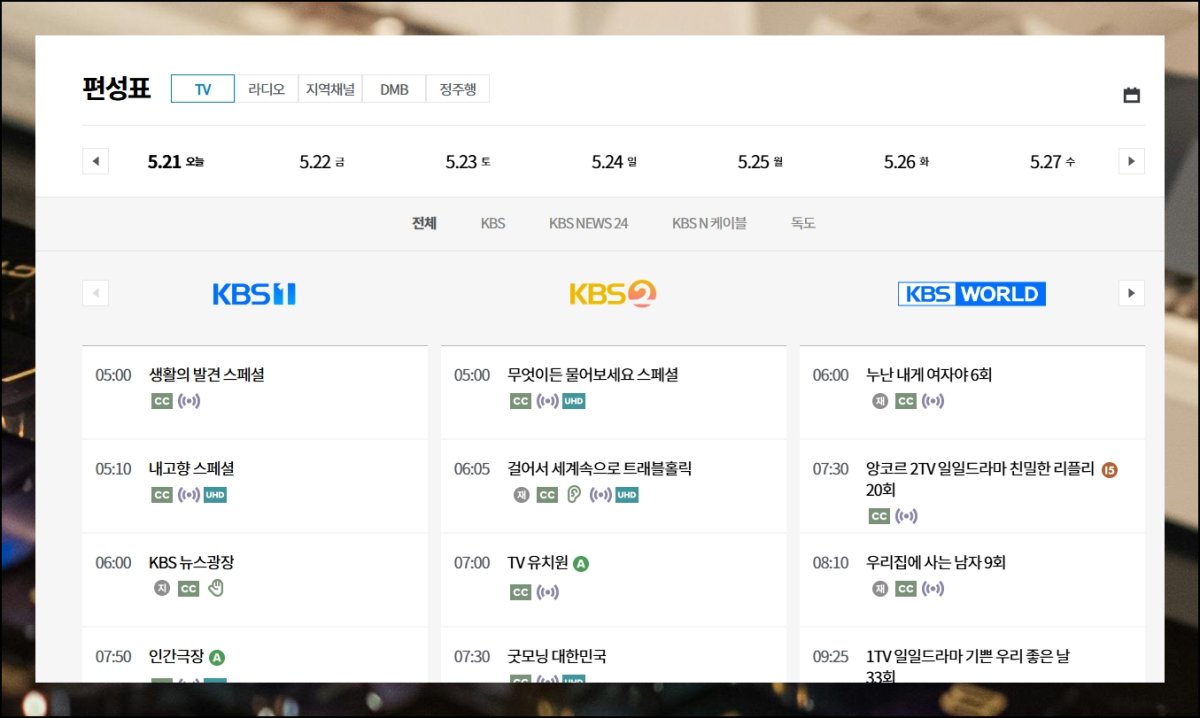Open program 내고향 스페셜
This screenshot has width=1200, height=718.
point(191,469)
